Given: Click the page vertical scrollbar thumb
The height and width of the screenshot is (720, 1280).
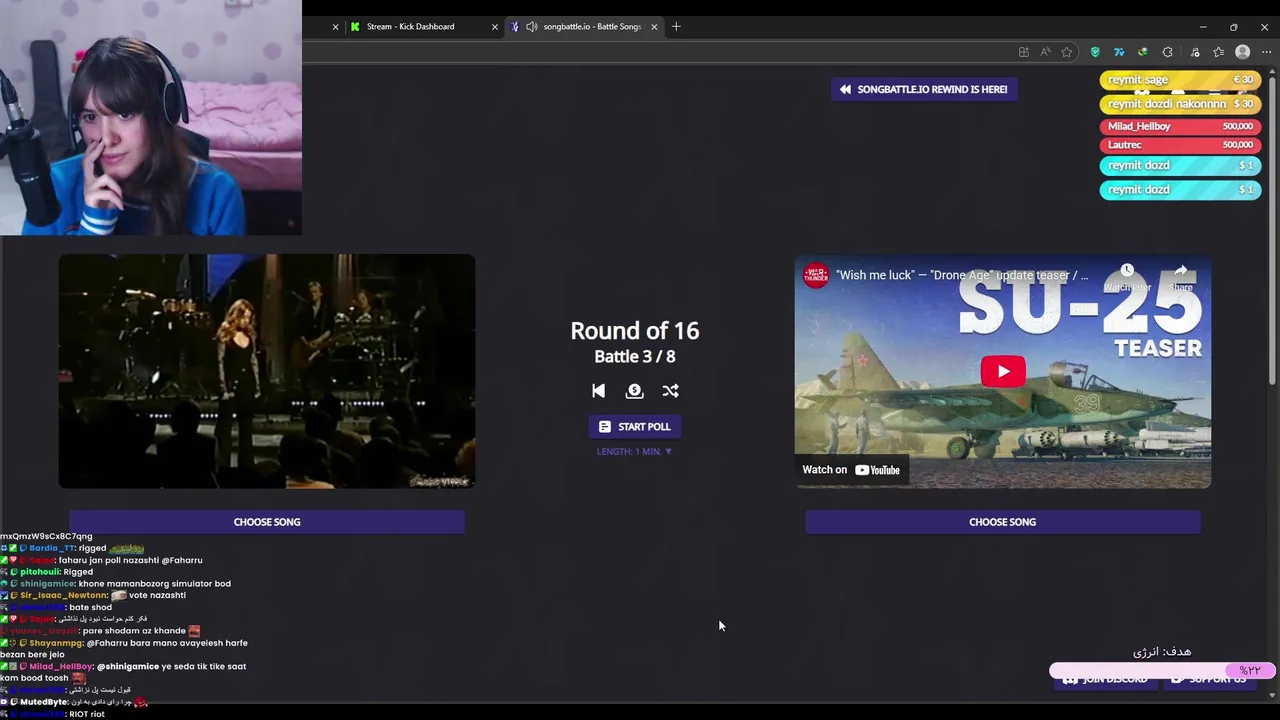Looking at the screenshot, I should 1273,232.
